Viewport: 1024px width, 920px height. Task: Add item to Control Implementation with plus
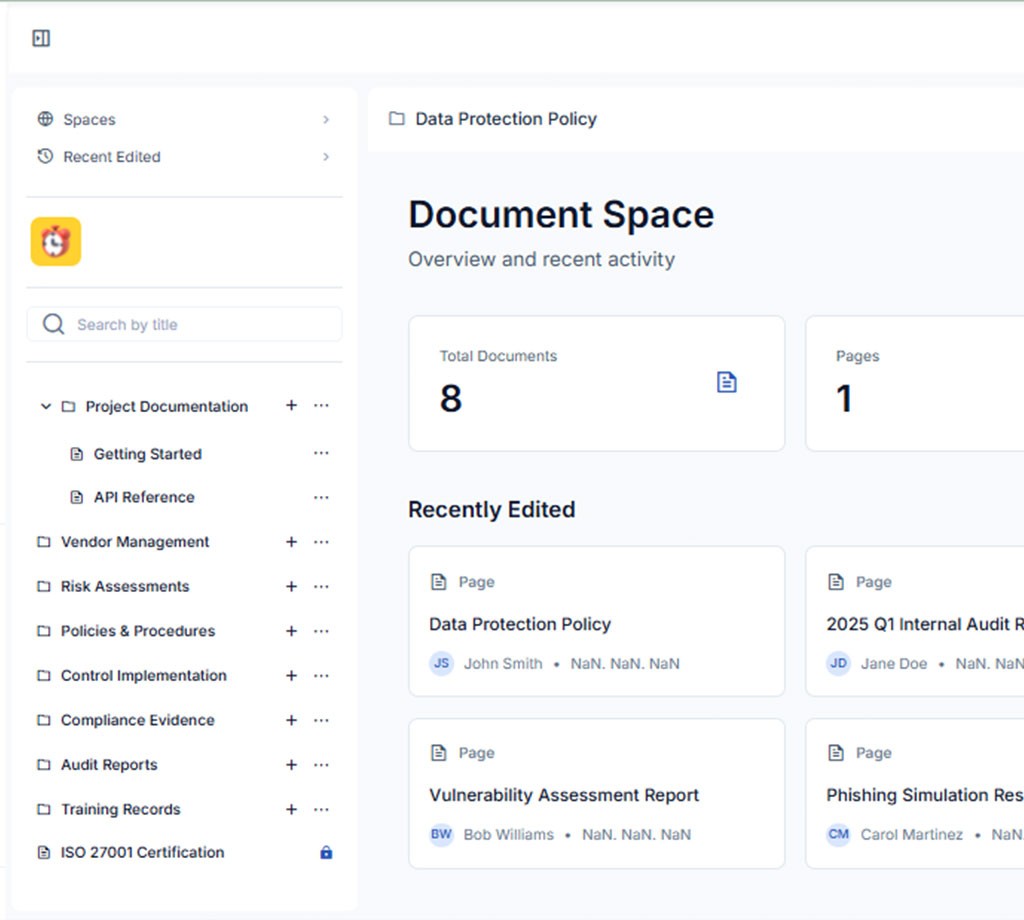(x=291, y=676)
